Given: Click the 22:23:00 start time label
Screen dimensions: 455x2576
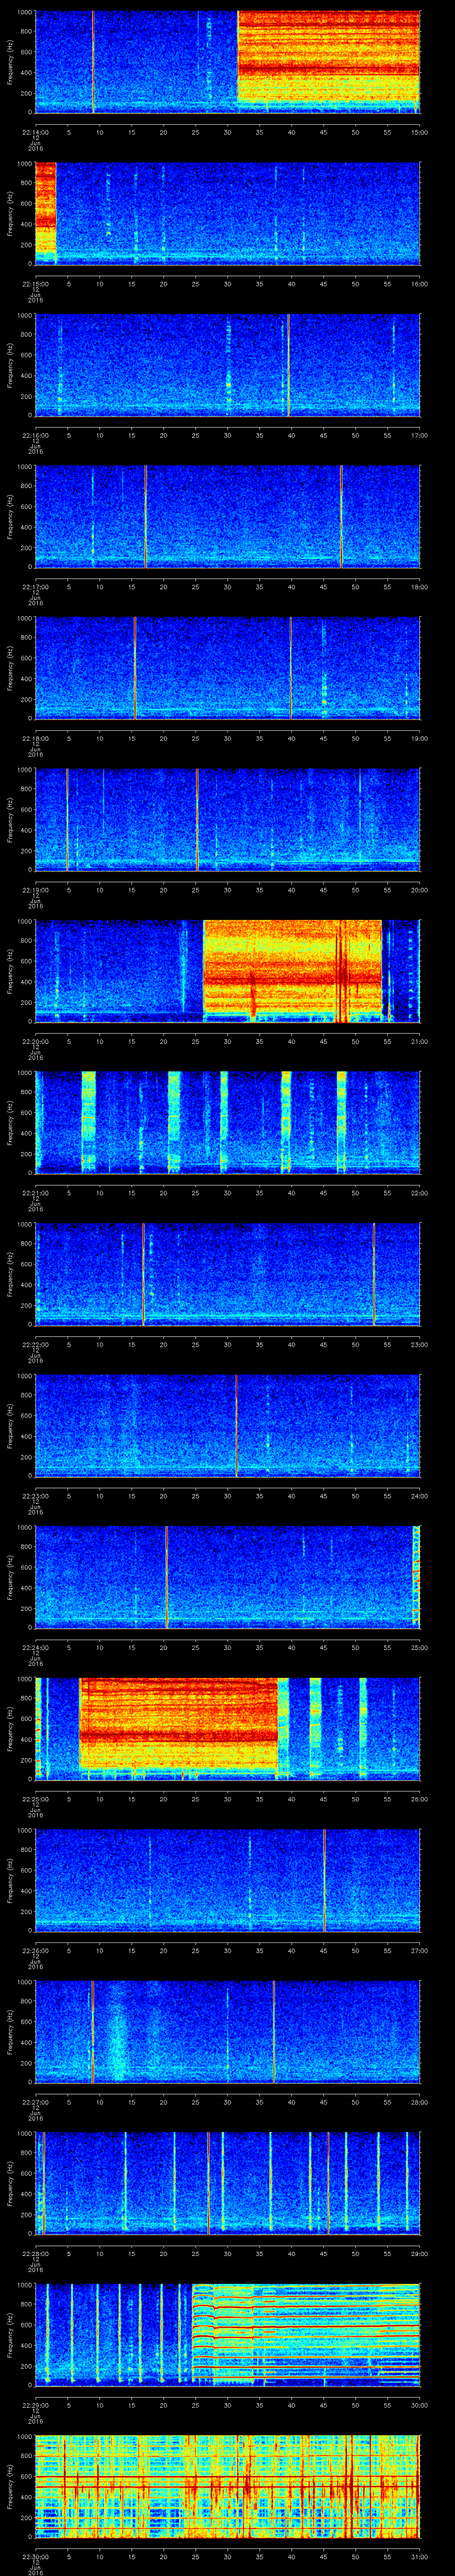Looking at the screenshot, I should coord(35,1495).
